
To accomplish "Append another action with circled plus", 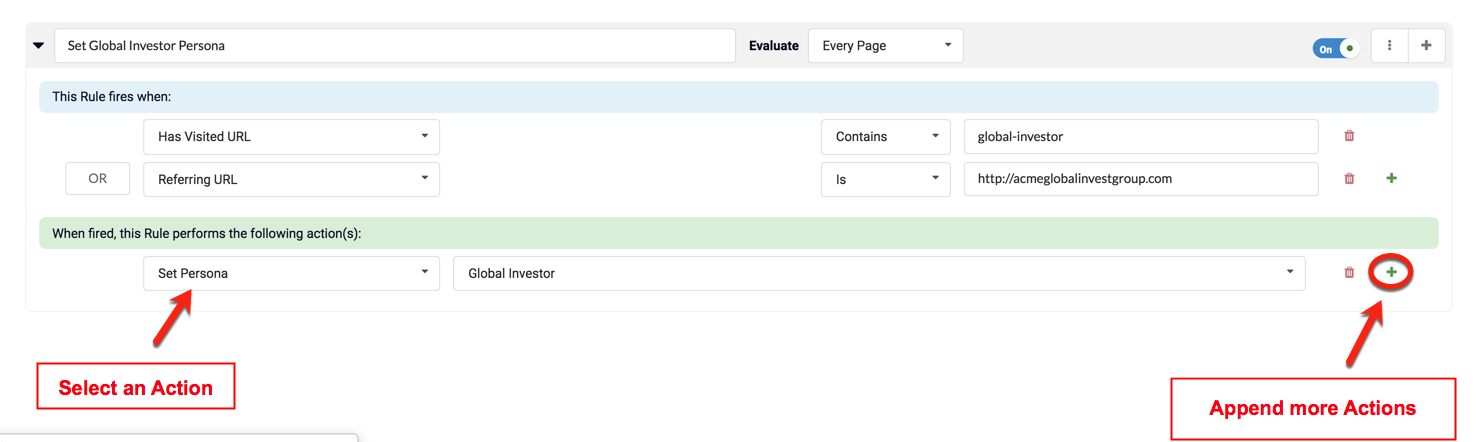I will tap(1391, 273).
